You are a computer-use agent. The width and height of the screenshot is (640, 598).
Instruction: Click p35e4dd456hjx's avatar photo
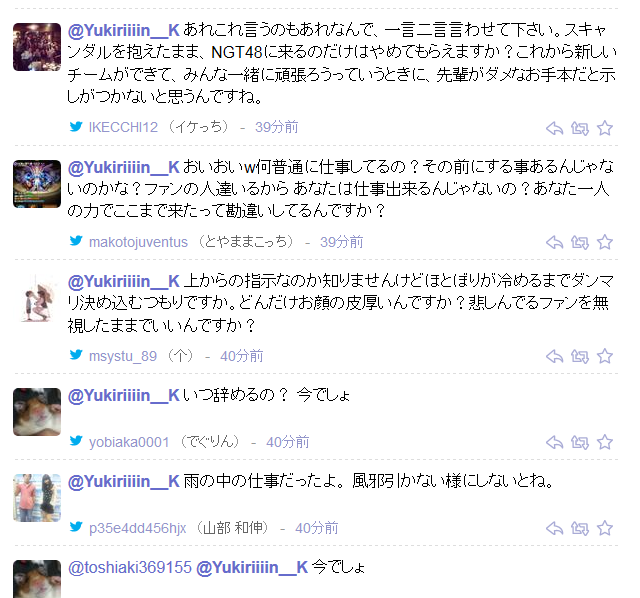coord(37,498)
